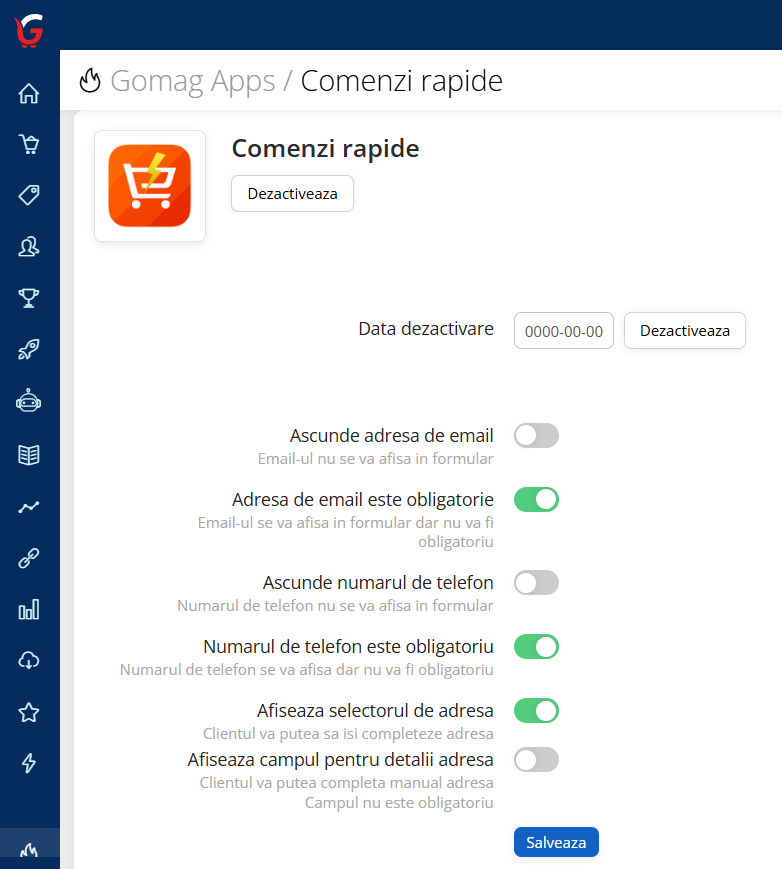Open the rocket icon in sidebar
Screen dimensions: 782x869
29,350
